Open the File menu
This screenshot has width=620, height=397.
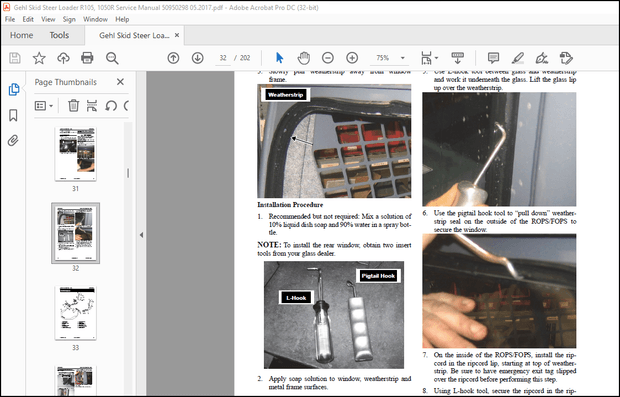[10, 19]
